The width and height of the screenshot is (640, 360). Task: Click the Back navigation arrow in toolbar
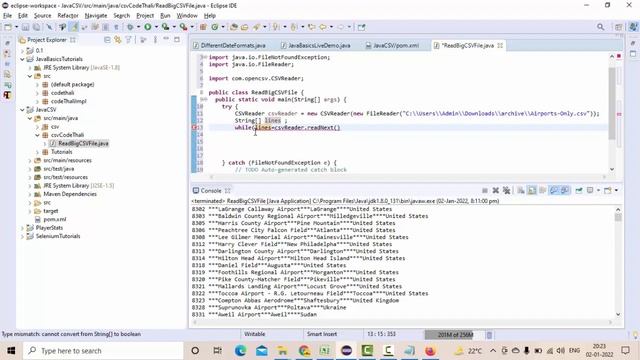(322, 27)
